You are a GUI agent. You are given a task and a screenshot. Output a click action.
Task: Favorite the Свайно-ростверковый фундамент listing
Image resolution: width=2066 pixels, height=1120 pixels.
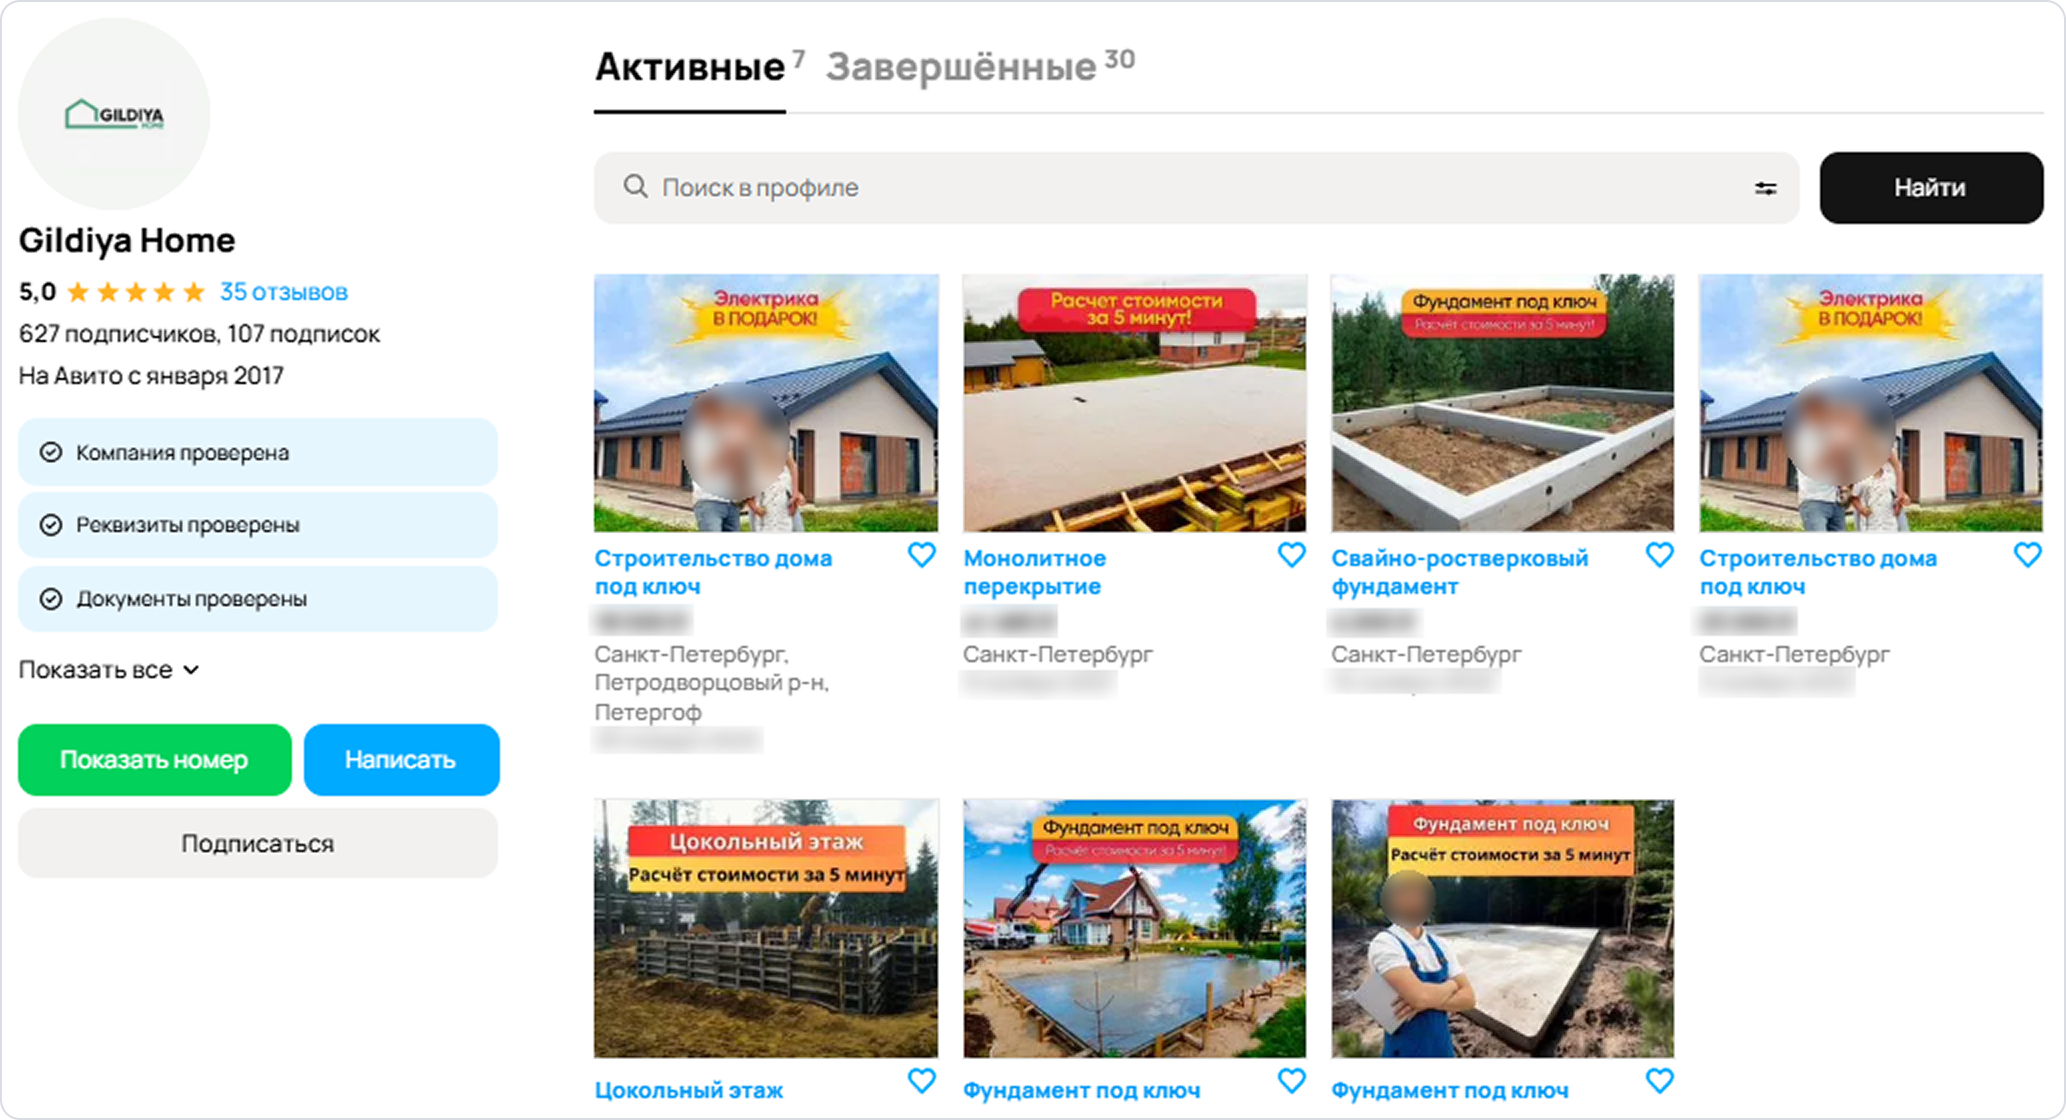point(1659,555)
